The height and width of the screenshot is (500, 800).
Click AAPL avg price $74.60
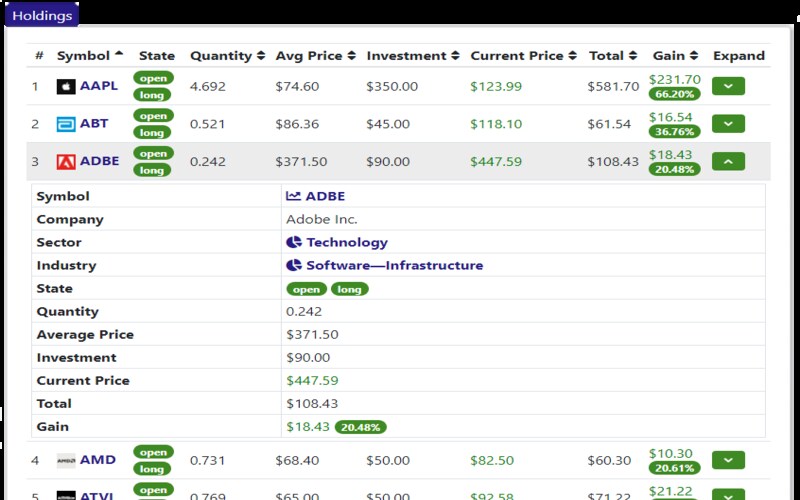297,86
